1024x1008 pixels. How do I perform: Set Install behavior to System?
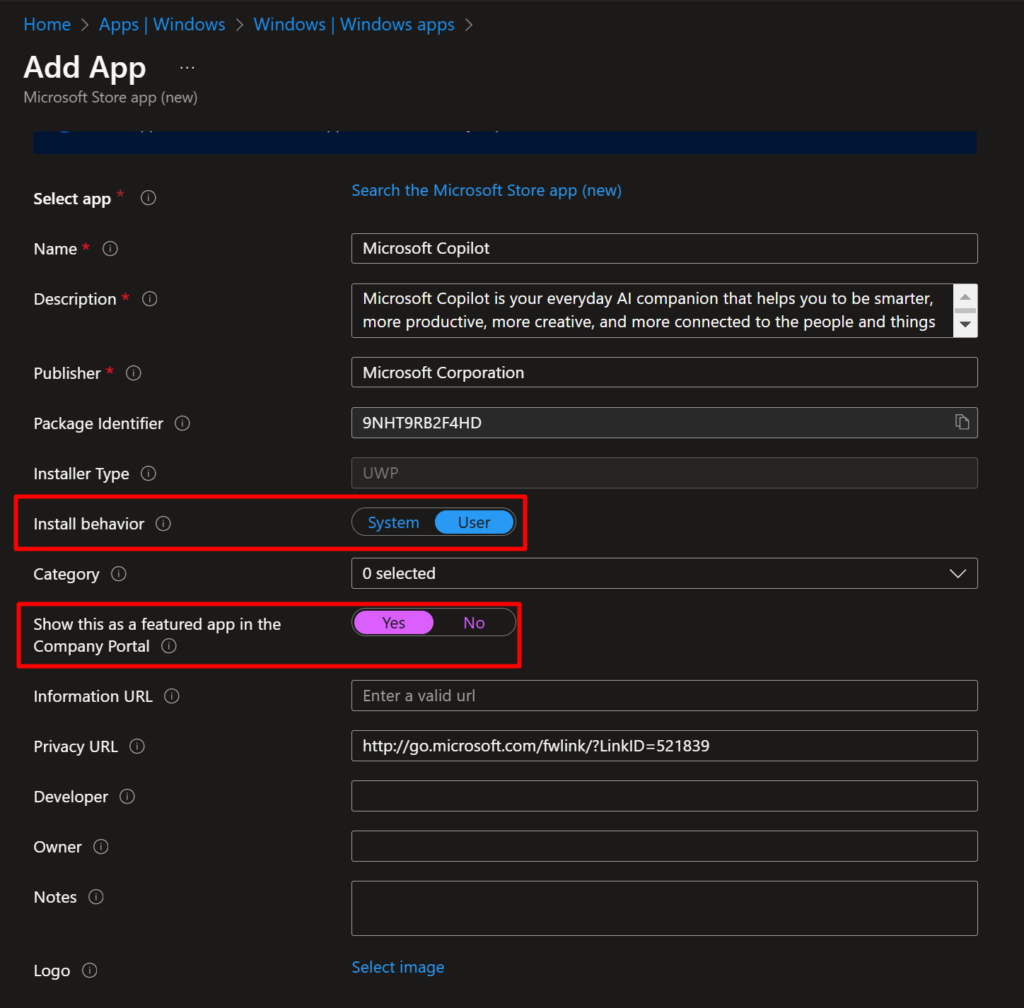(x=393, y=522)
